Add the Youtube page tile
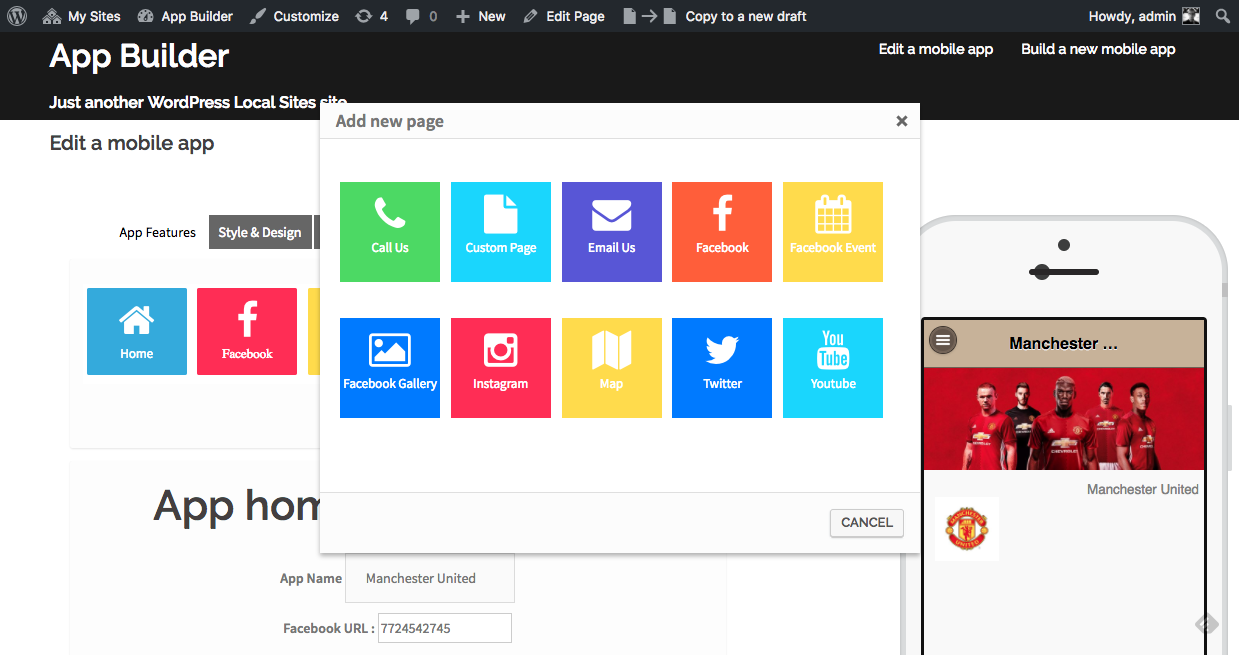The height and width of the screenshot is (655, 1239). coord(833,368)
